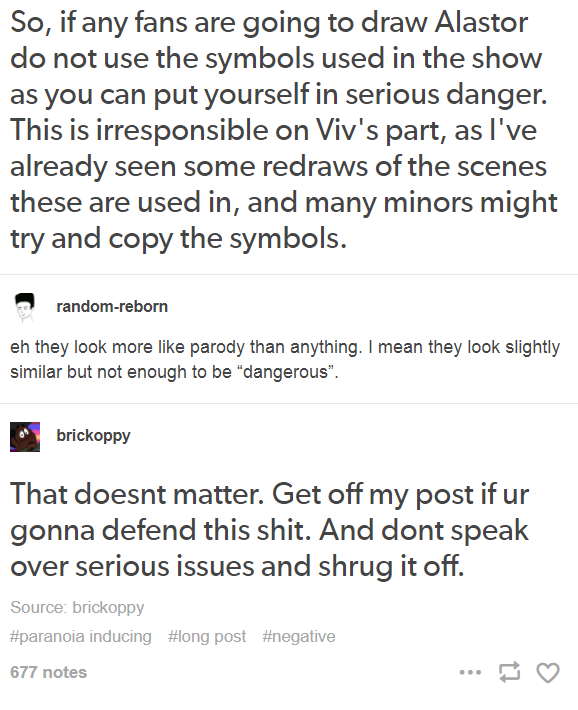Select the #negative tag
Image resolution: width=578 pixels, height=710 pixels.
(x=299, y=636)
